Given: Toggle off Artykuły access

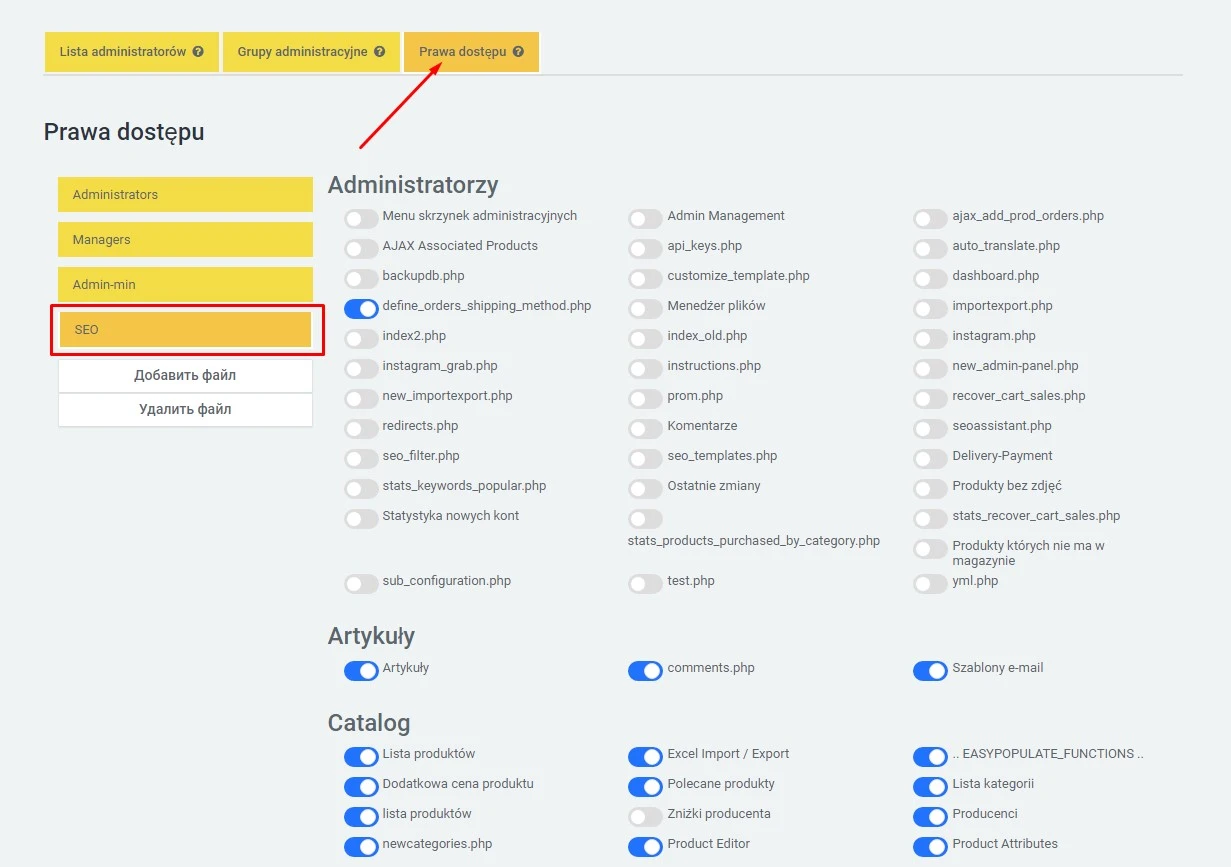Looking at the screenshot, I should click(x=361, y=670).
